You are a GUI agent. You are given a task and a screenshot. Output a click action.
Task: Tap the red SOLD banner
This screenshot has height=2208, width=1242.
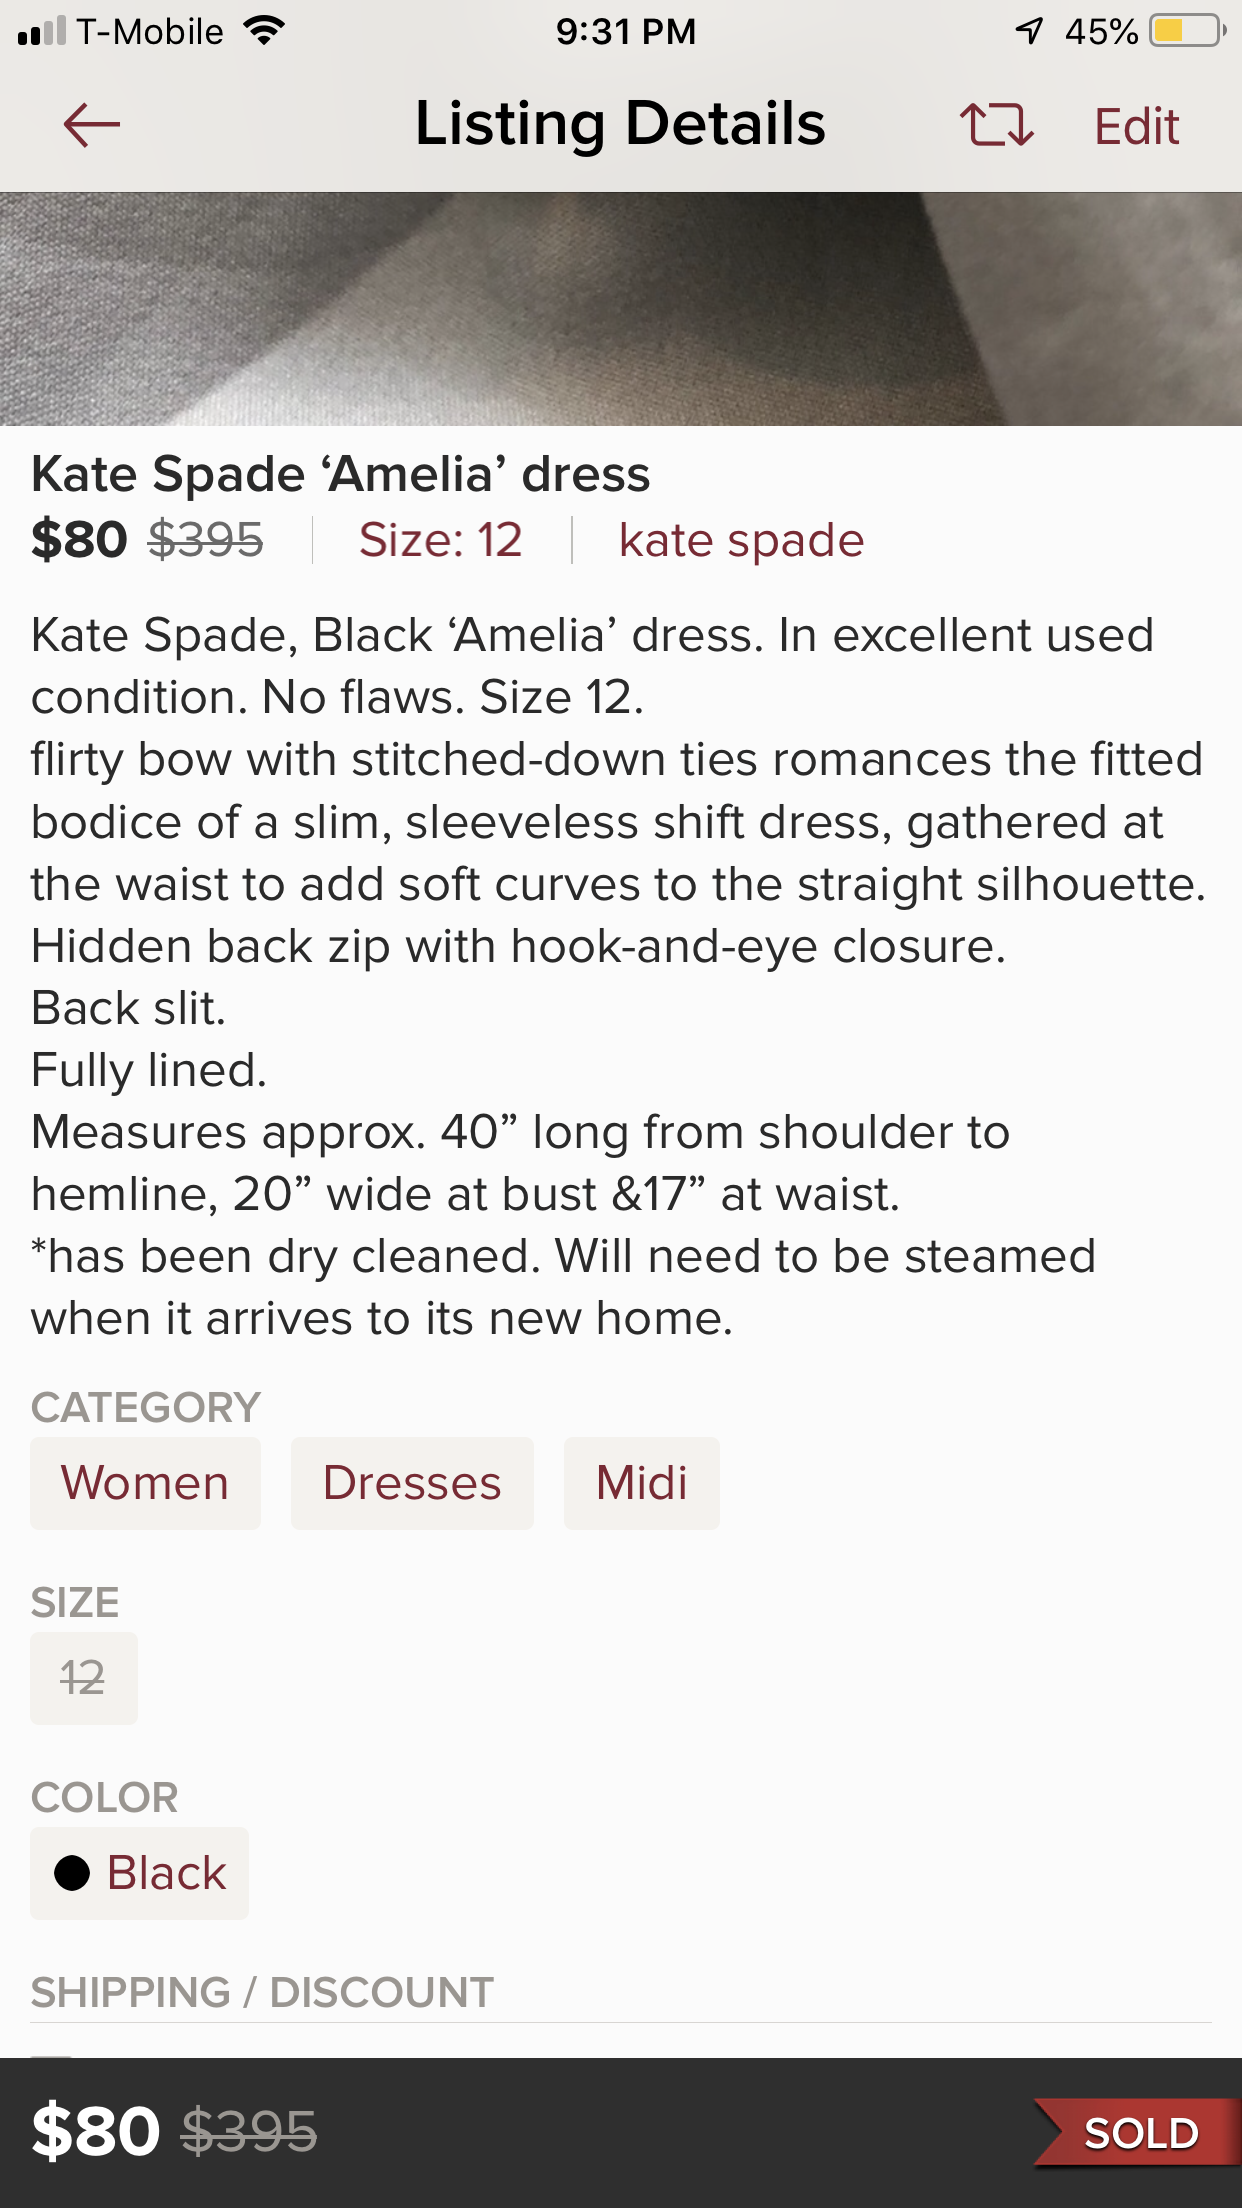tap(1140, 2133)
